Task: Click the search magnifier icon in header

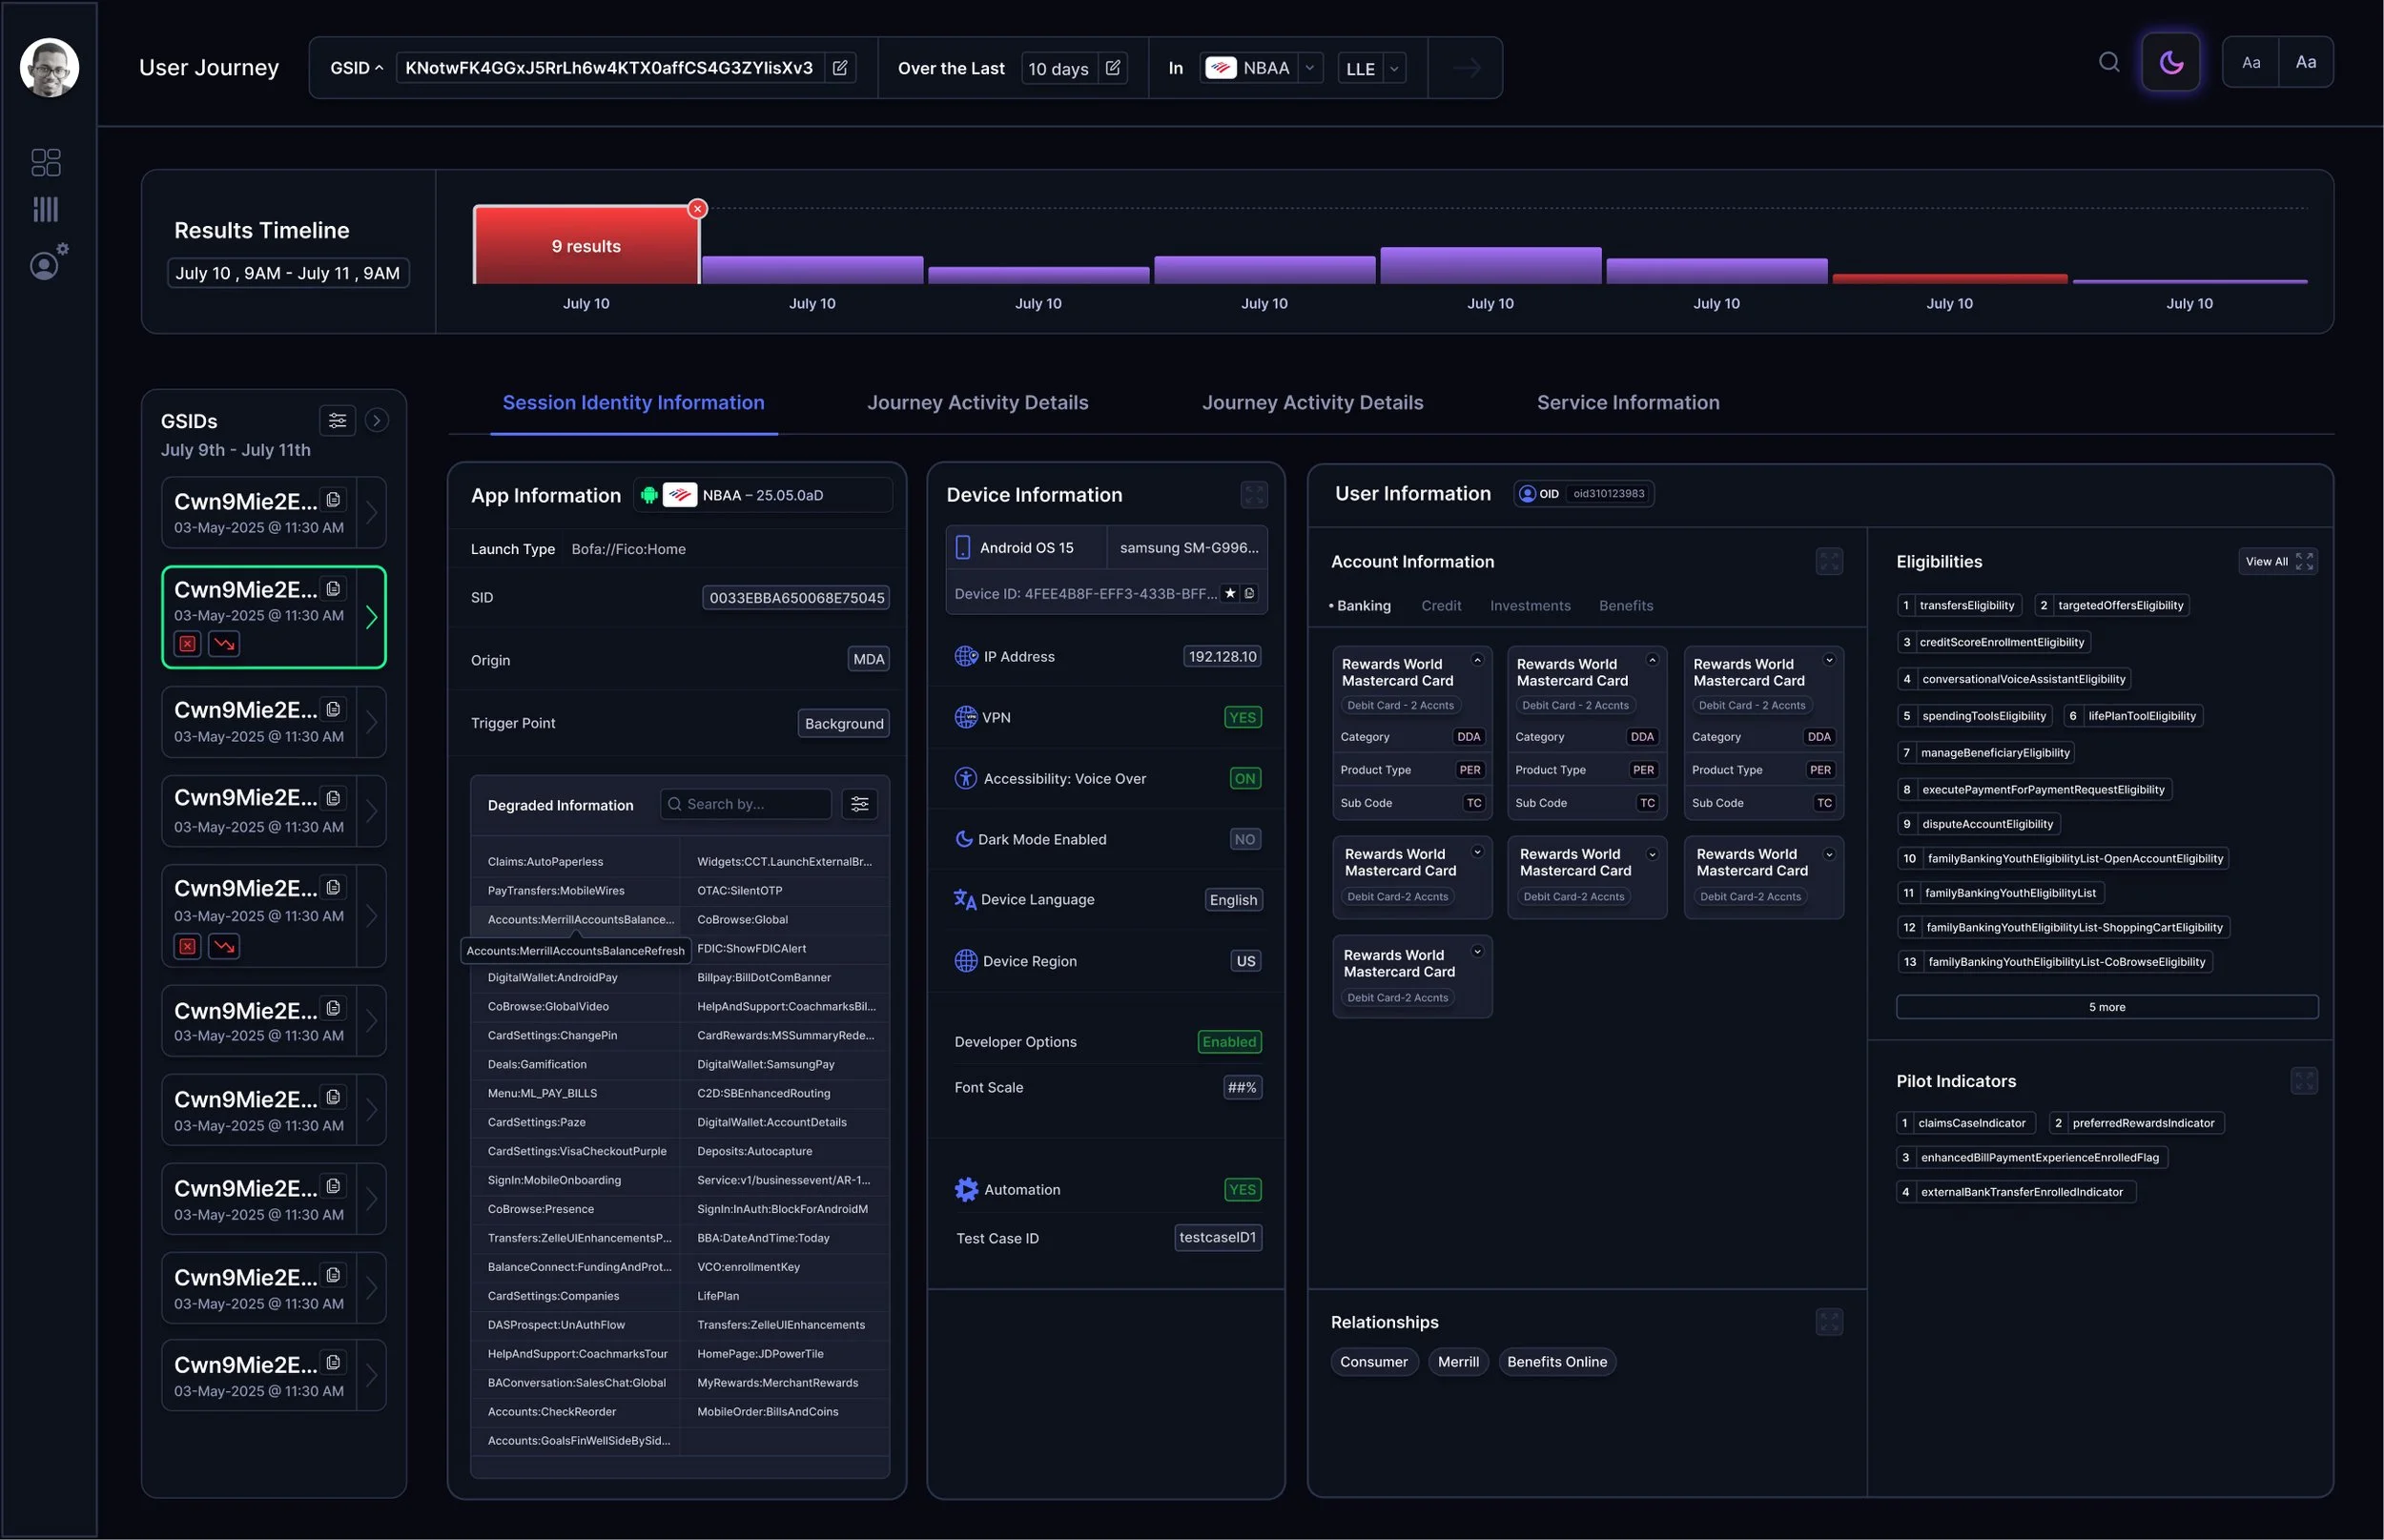Action: pyautogui.click(x=2108, y=62)
